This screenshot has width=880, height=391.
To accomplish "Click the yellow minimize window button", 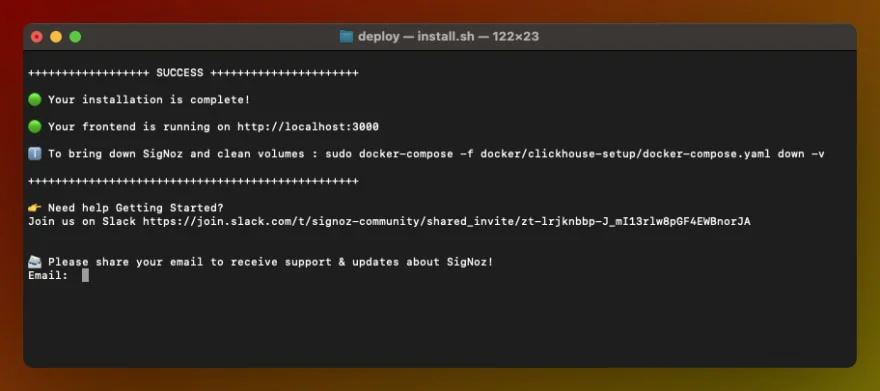I will pos(56,37).
